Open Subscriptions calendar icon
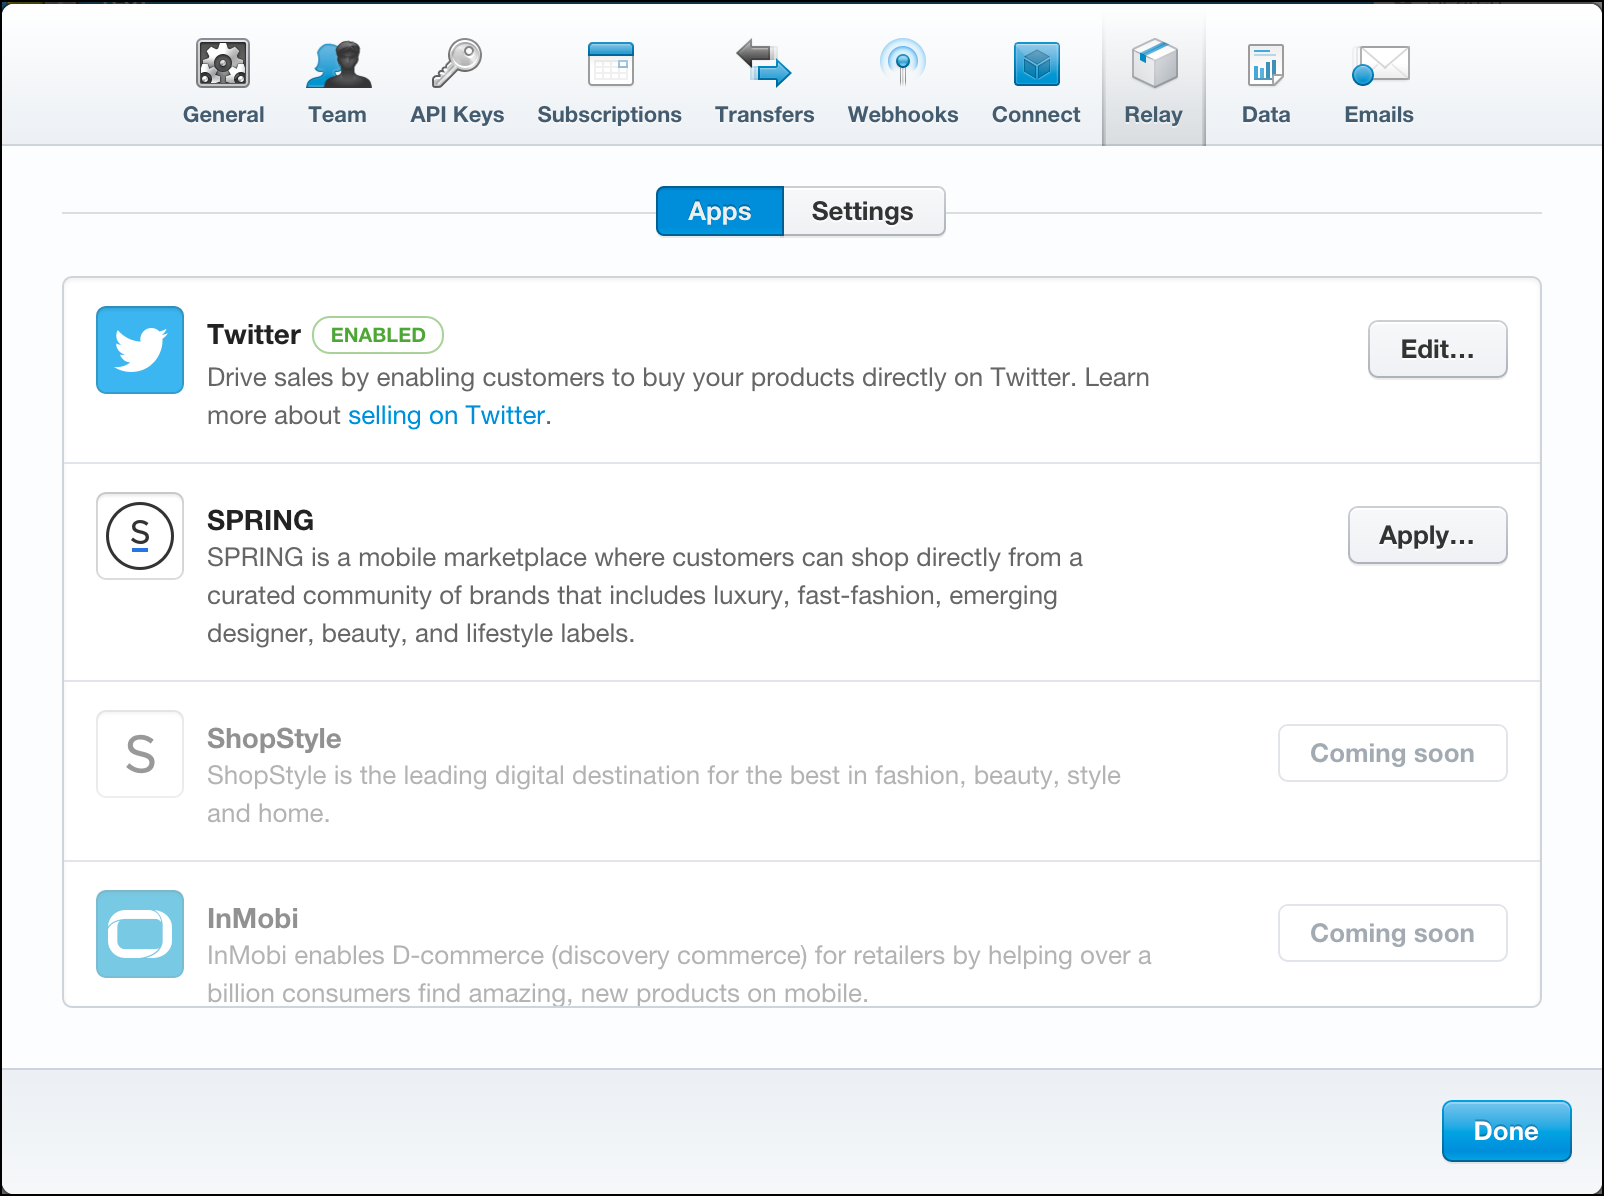1604x1196 pixels. [x=610, y=65]
